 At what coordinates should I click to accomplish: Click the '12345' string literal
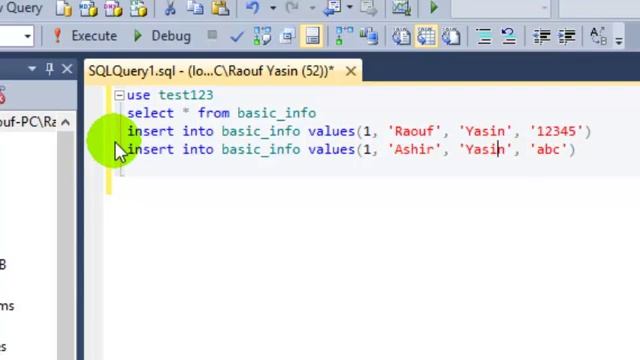click(x=556, y=131)
